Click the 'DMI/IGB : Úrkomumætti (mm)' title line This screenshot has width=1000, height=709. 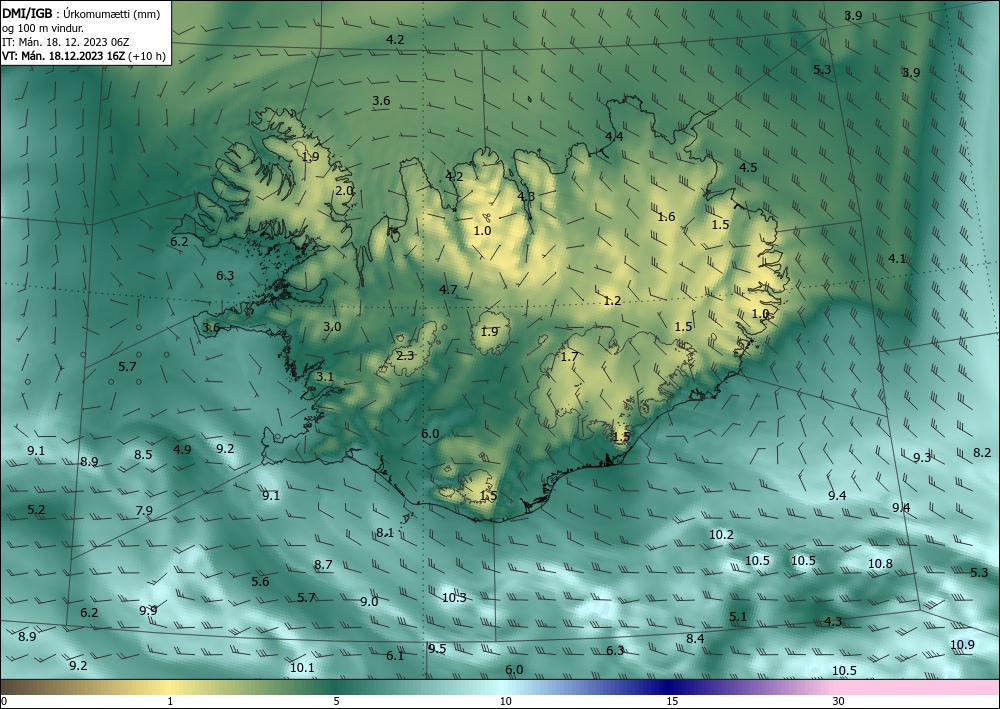tap(81, 14)
